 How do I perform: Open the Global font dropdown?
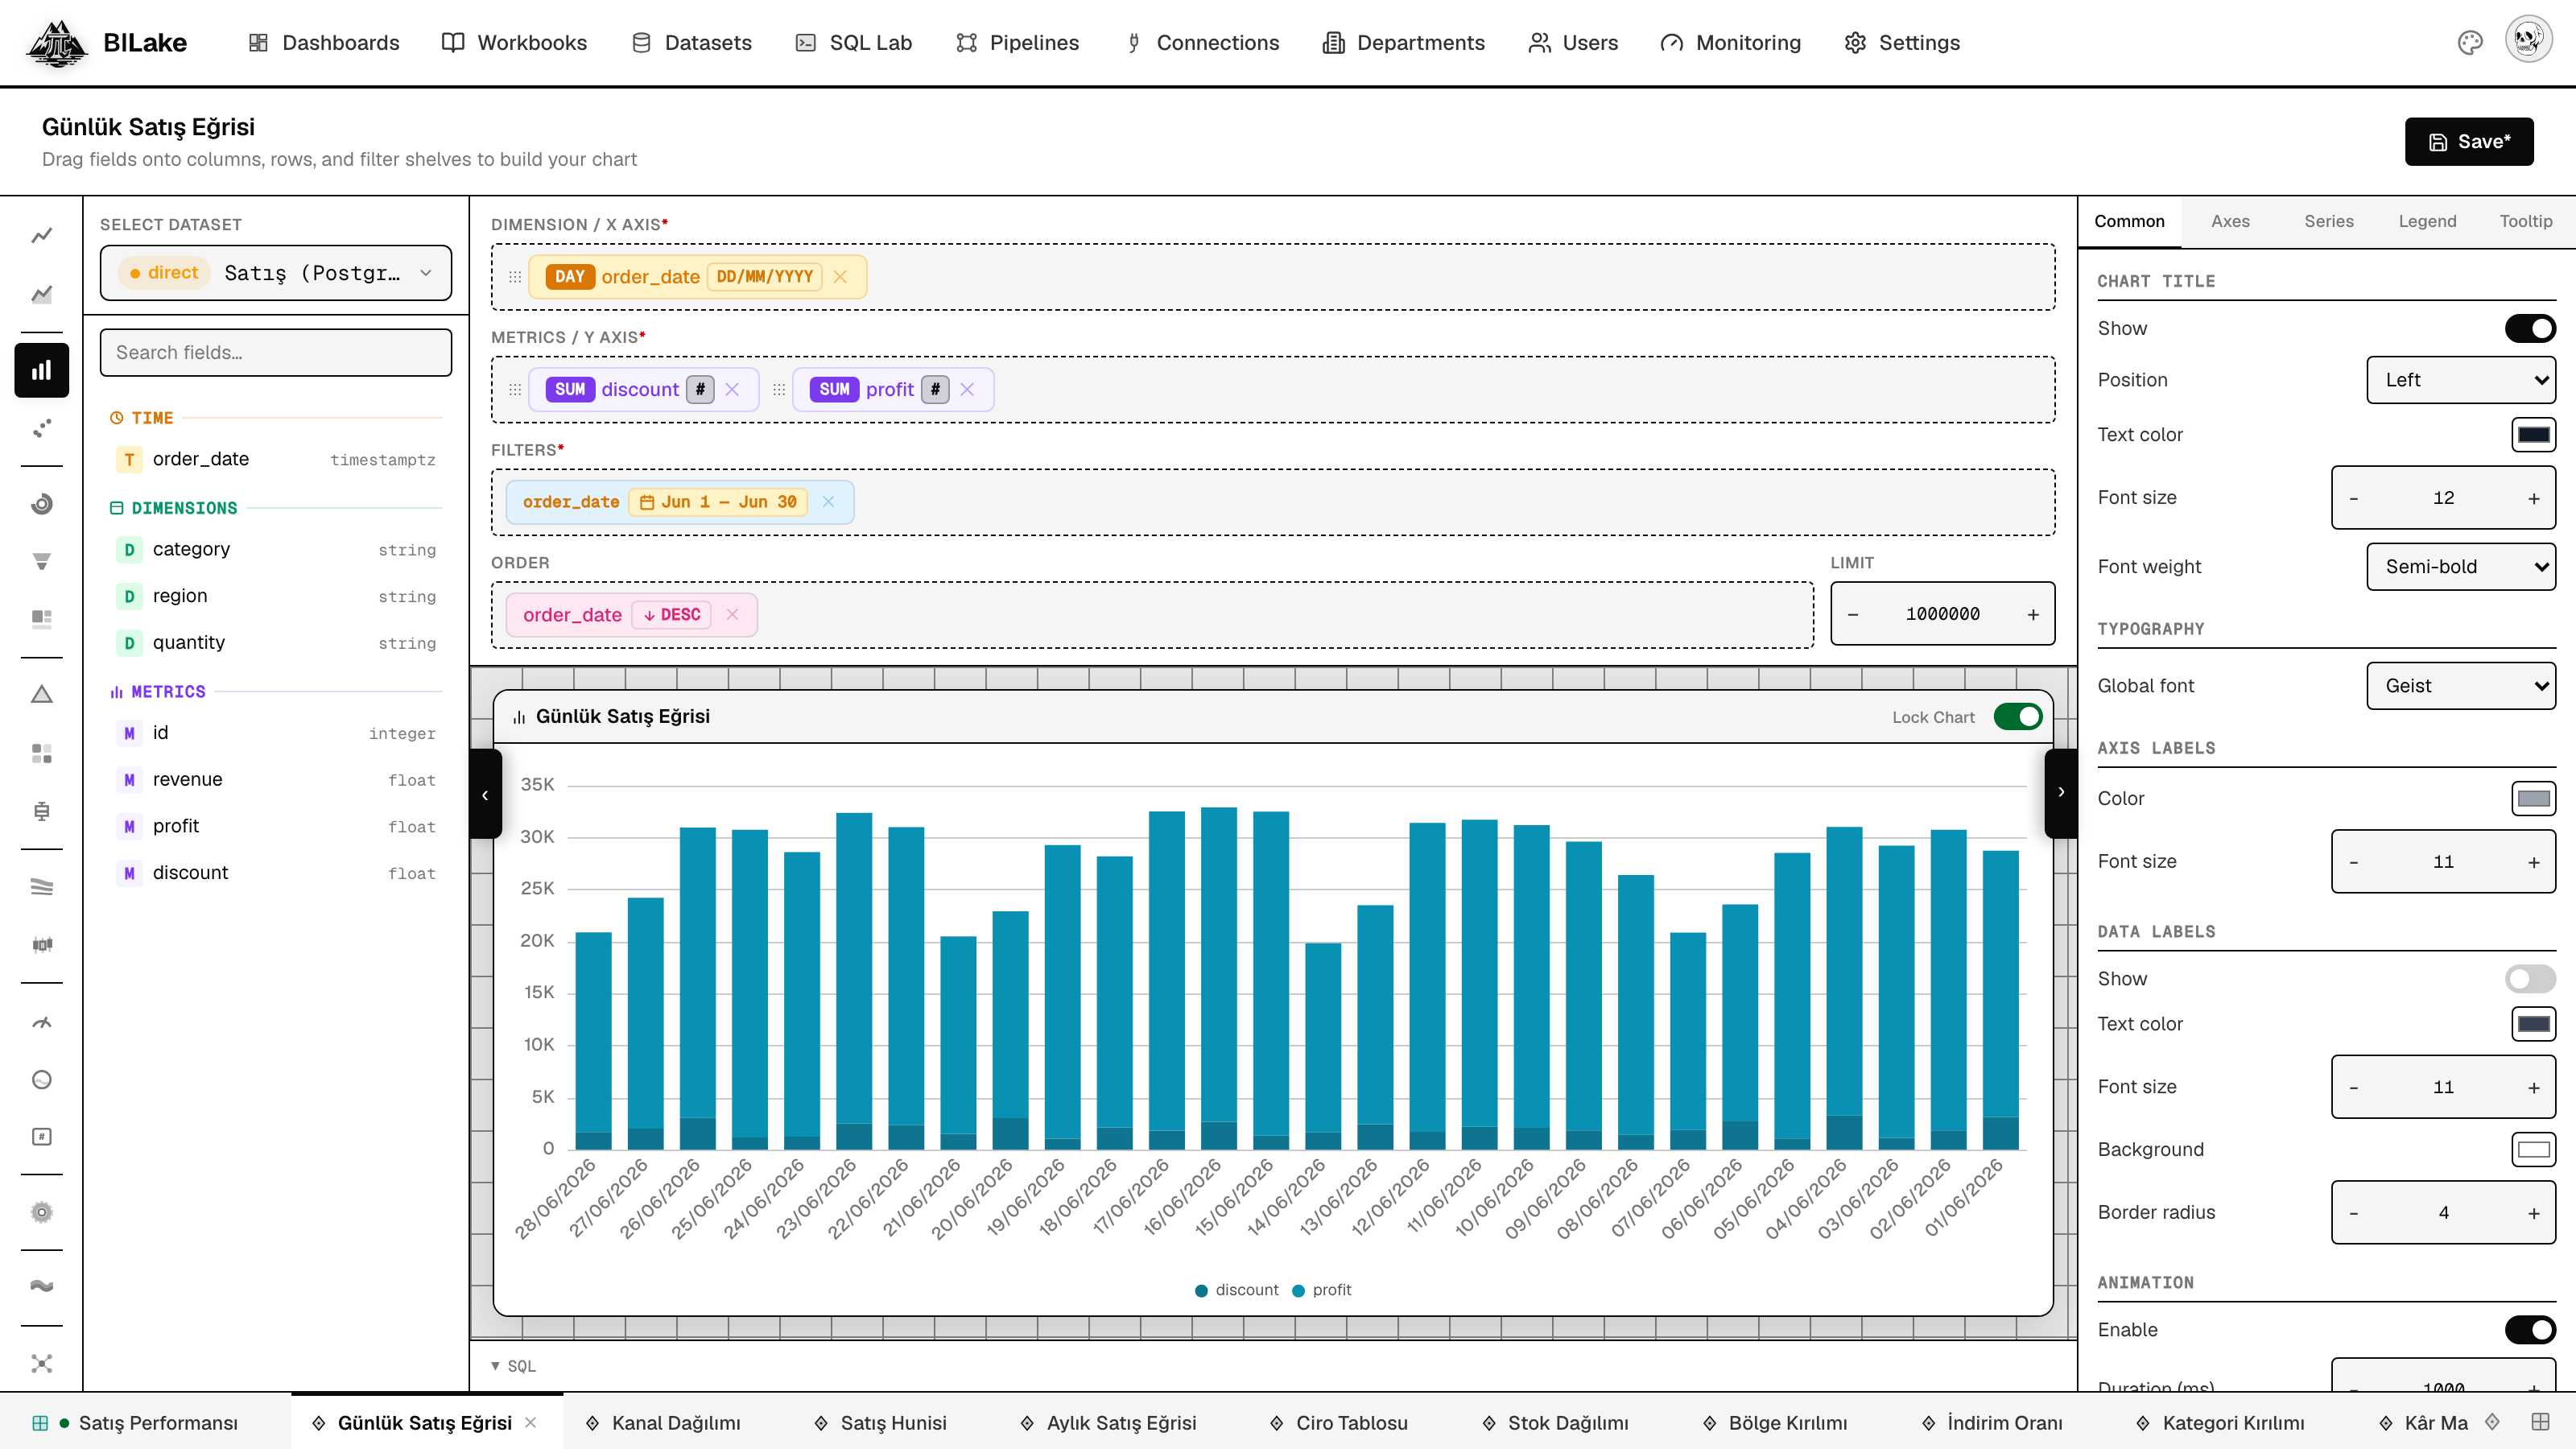tap(2461, 686)
